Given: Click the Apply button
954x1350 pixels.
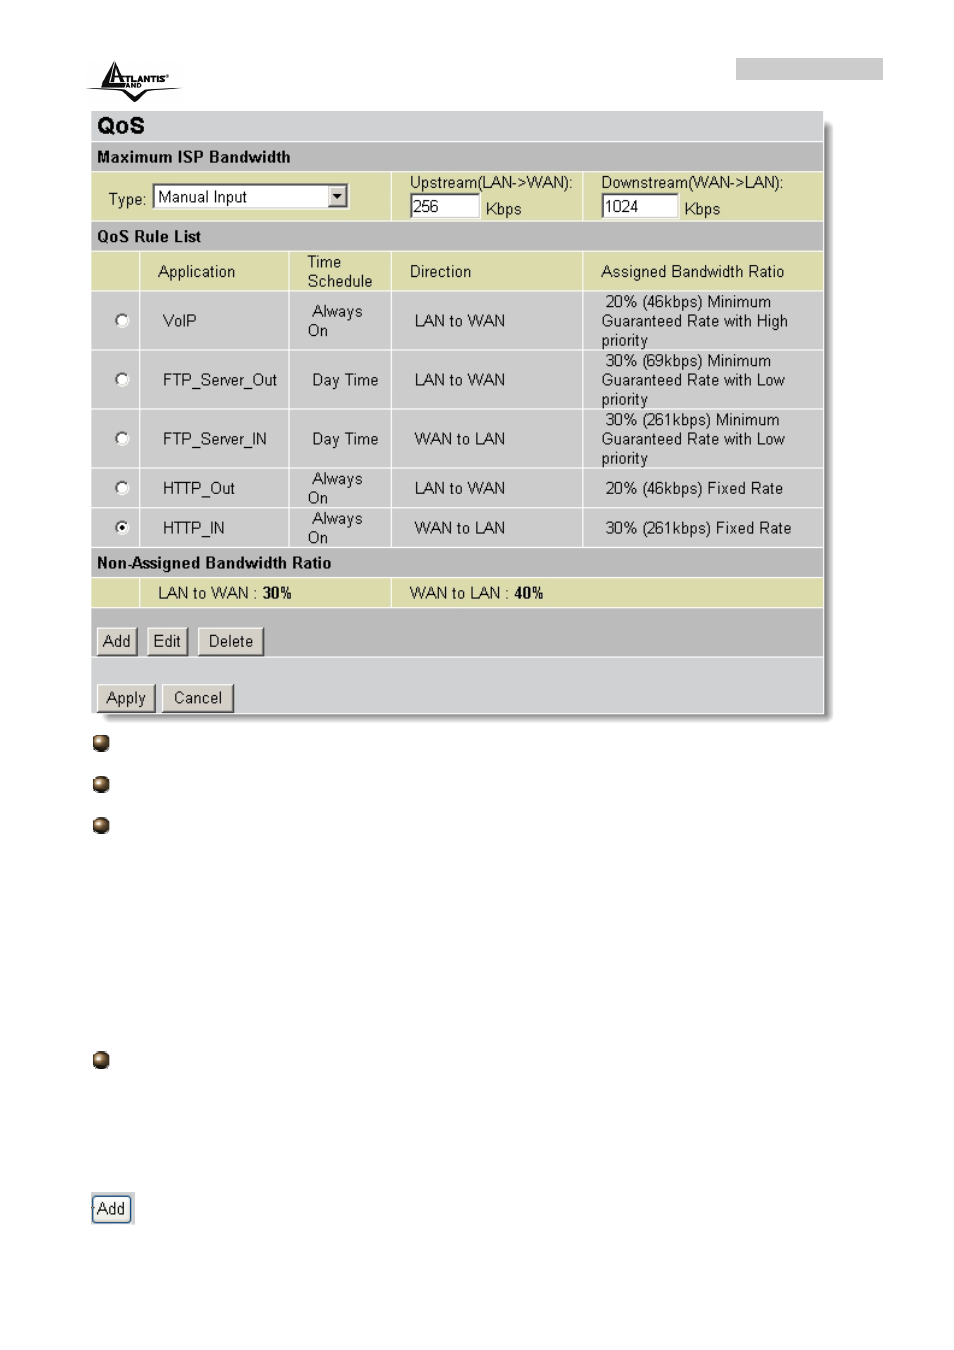Looking at the screenshot, I should click(x=126, y=698).
